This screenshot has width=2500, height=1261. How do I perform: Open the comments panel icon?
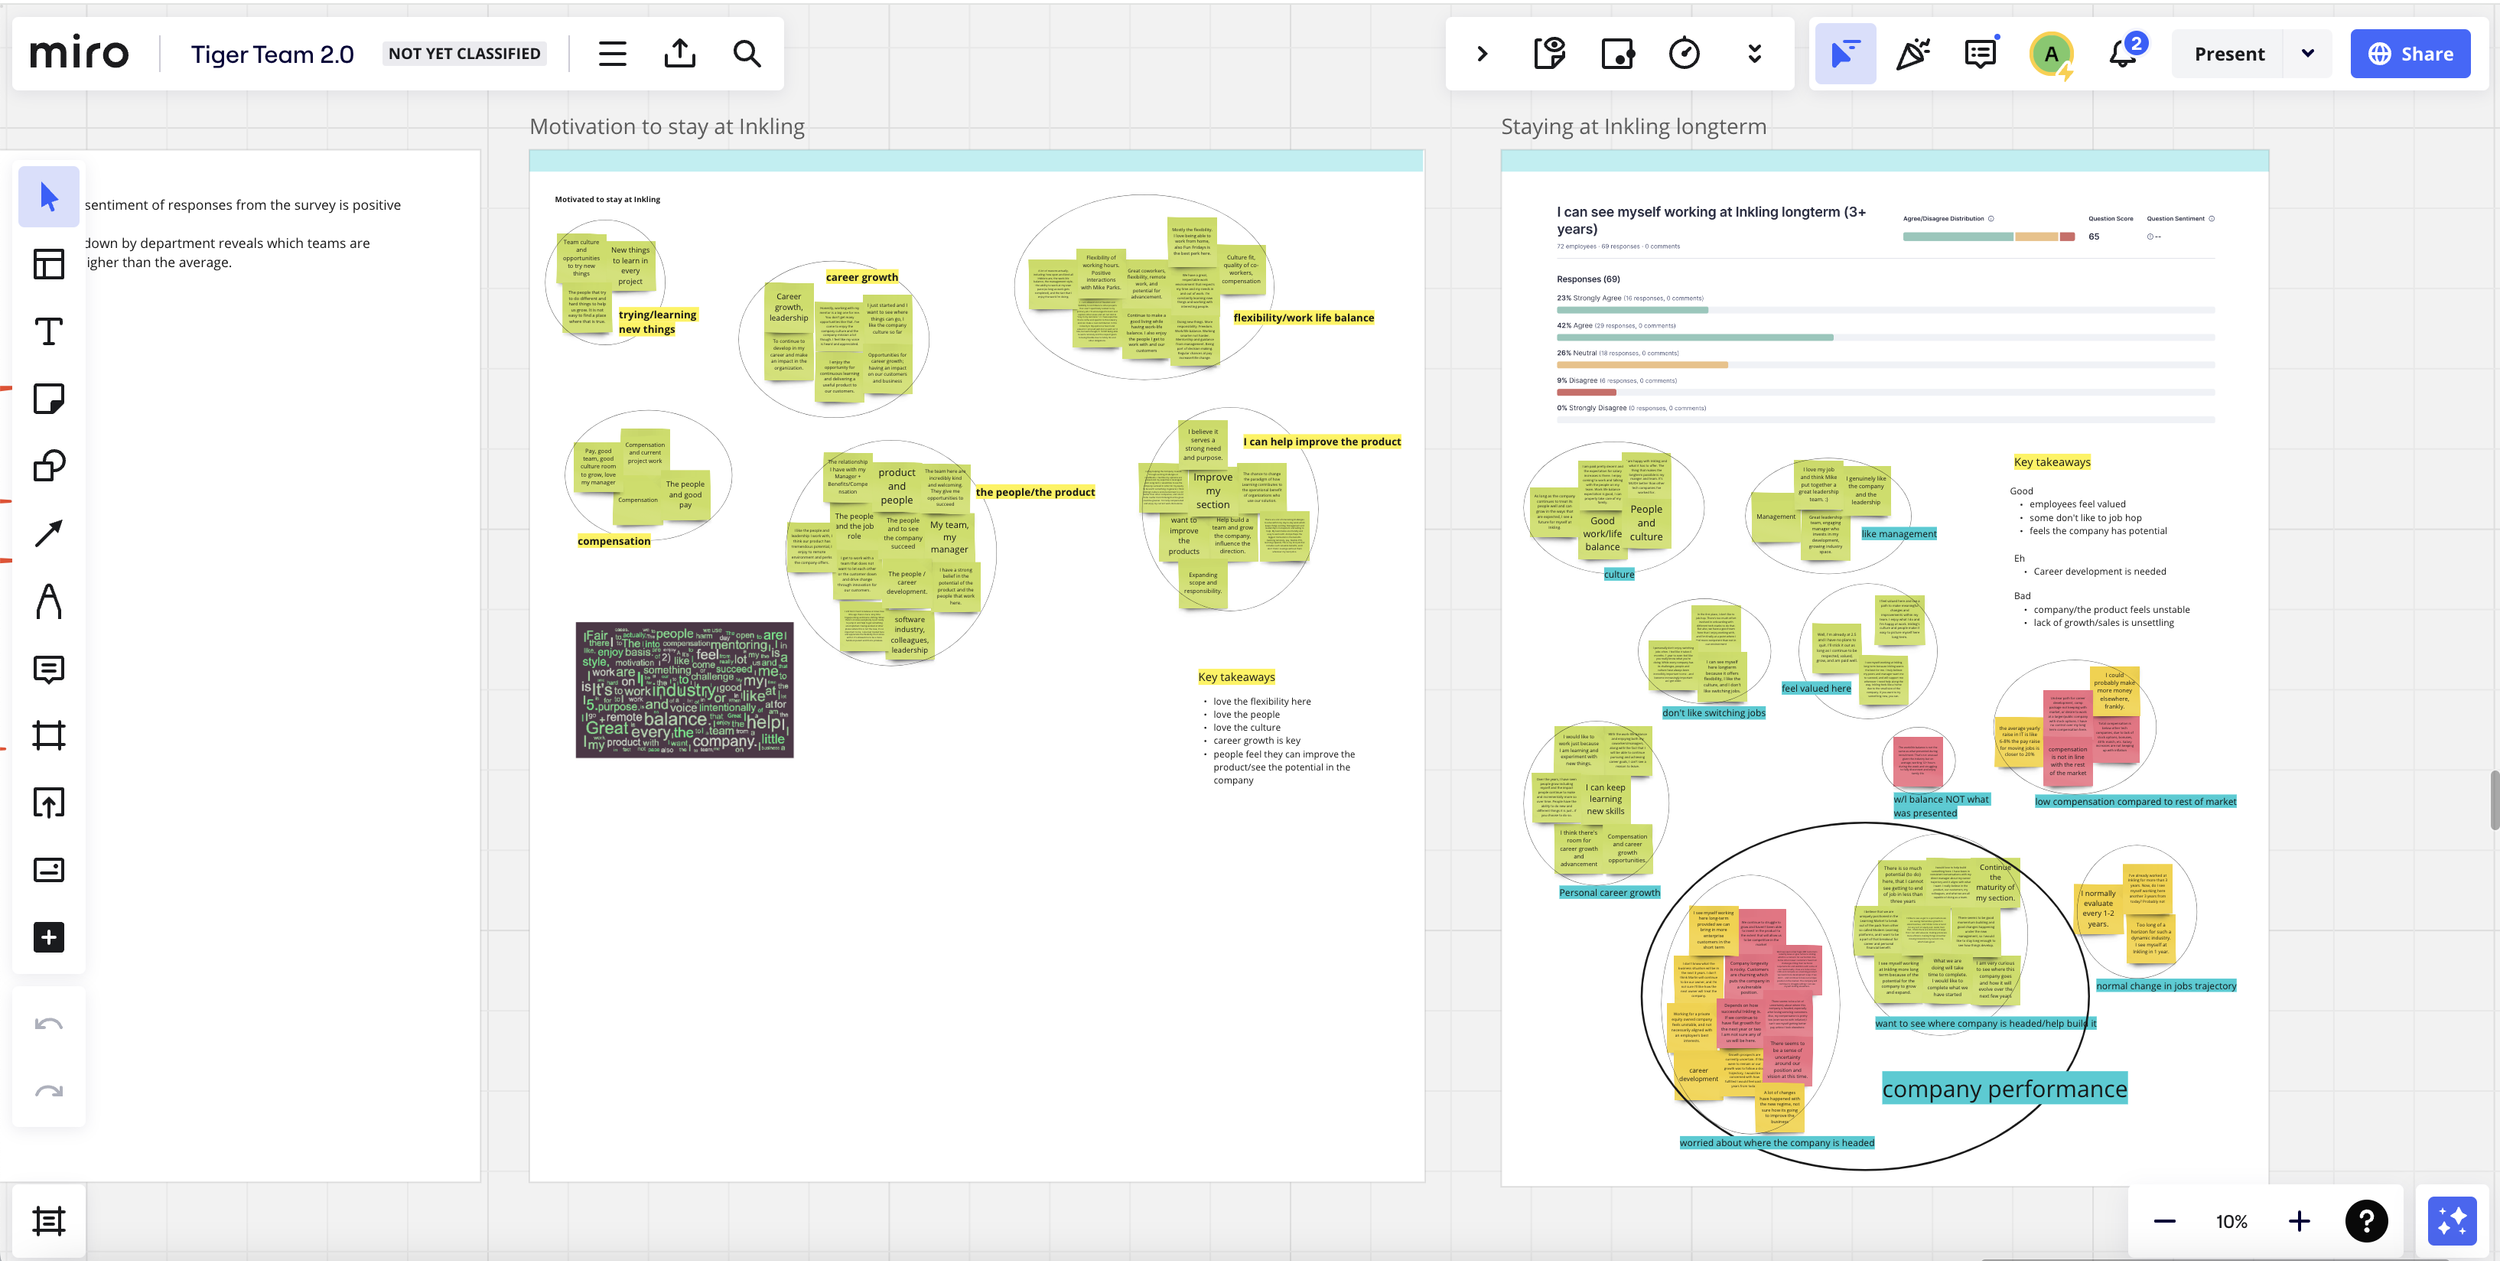pyautogui.click(x=1980, y=54)
